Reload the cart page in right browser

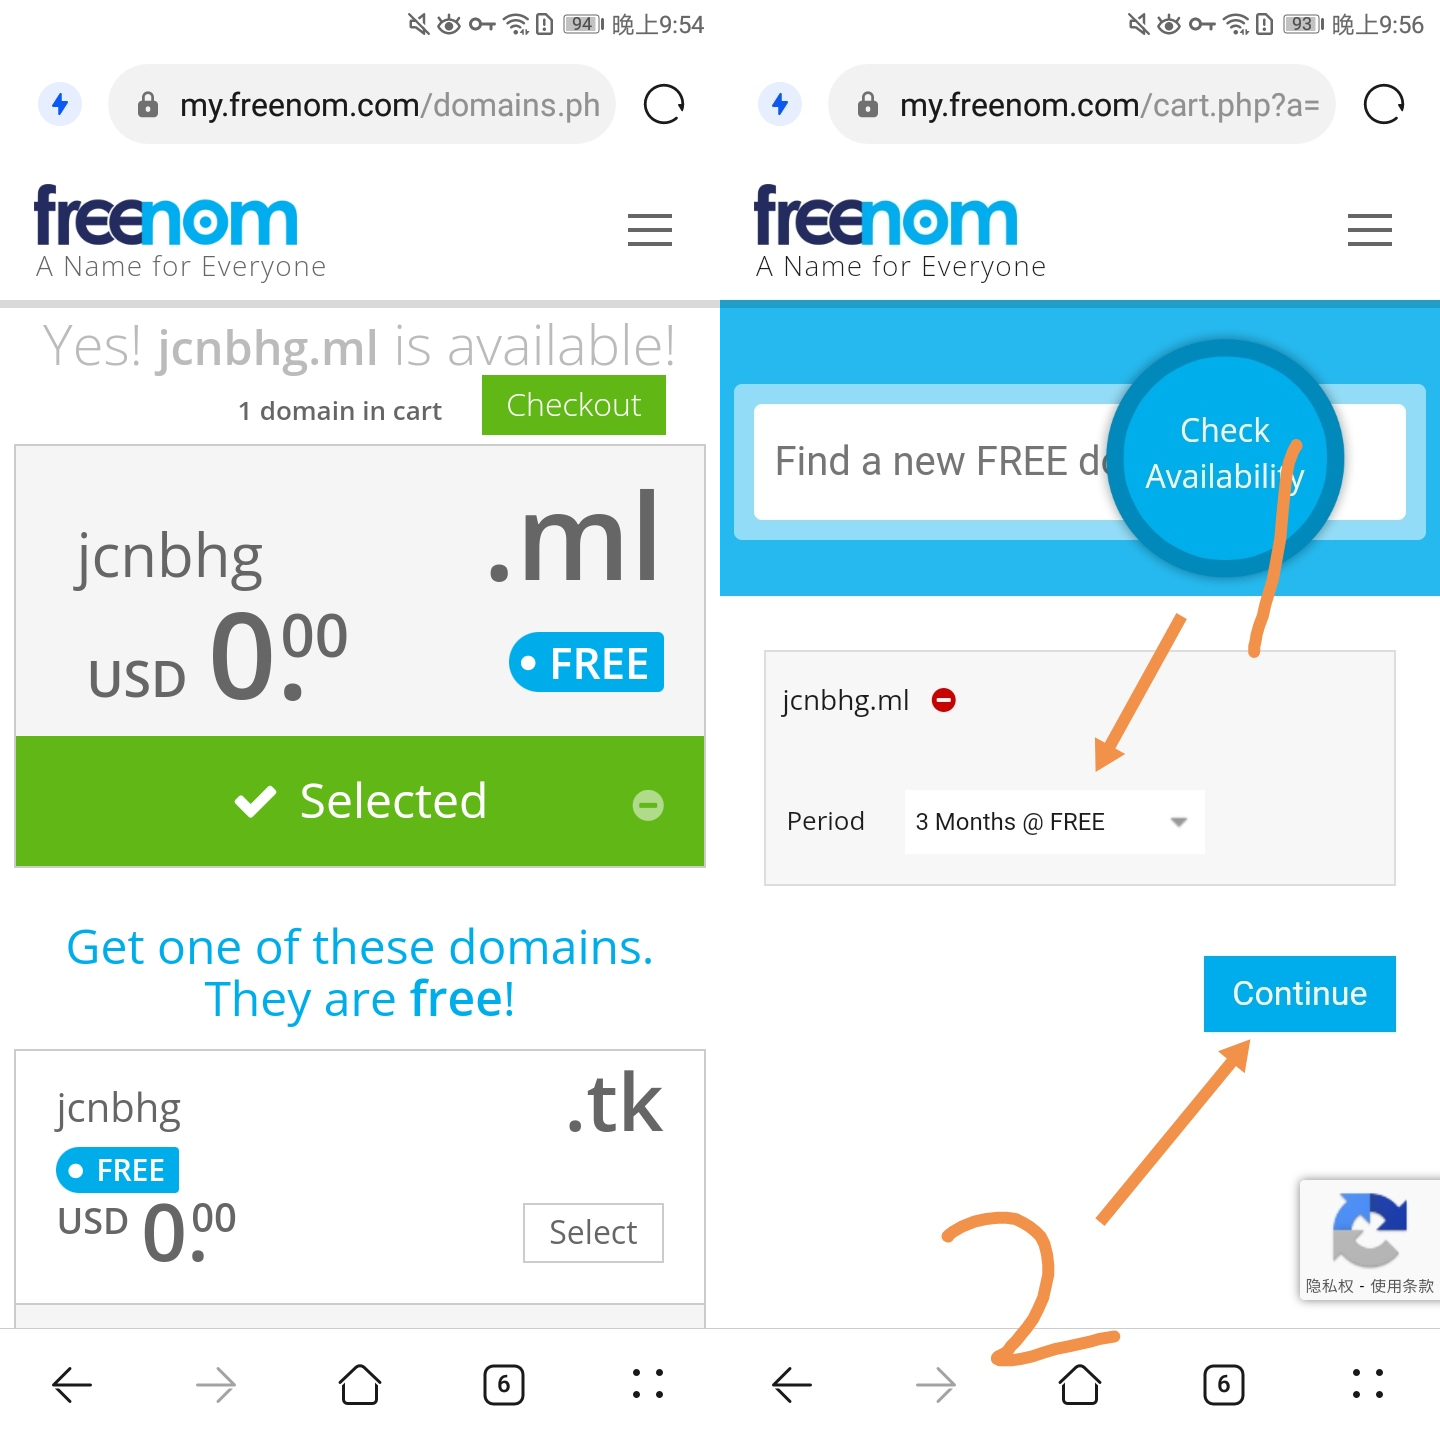[1384, 104]
